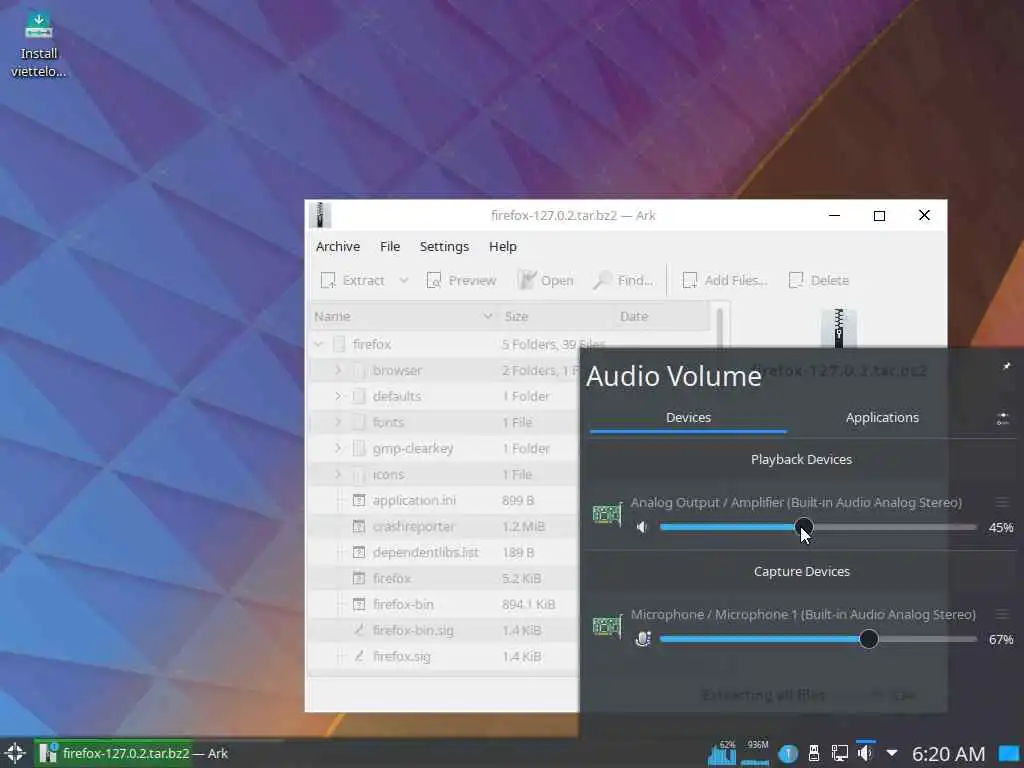Image resolution: width=1024 pixels, height=768 pixels.
Task: Click the Find toolbar button
Action: (624, 280)
